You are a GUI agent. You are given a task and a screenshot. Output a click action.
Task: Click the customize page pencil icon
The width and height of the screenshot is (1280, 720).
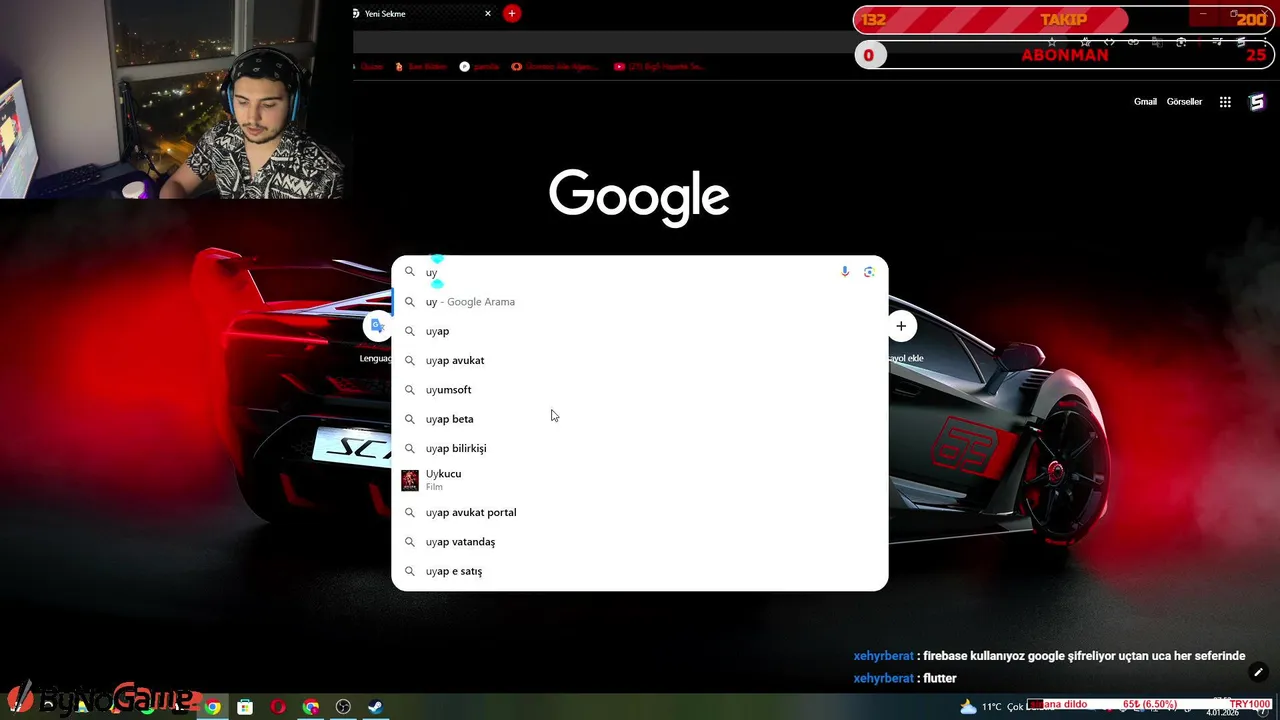coord(1259,672)
